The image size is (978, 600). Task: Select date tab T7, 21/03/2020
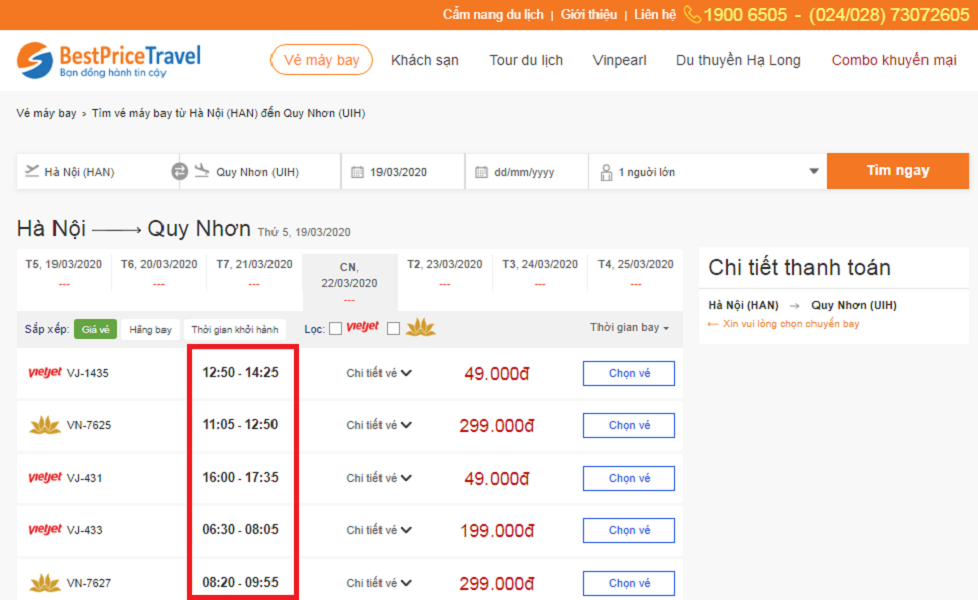point(254,271)
